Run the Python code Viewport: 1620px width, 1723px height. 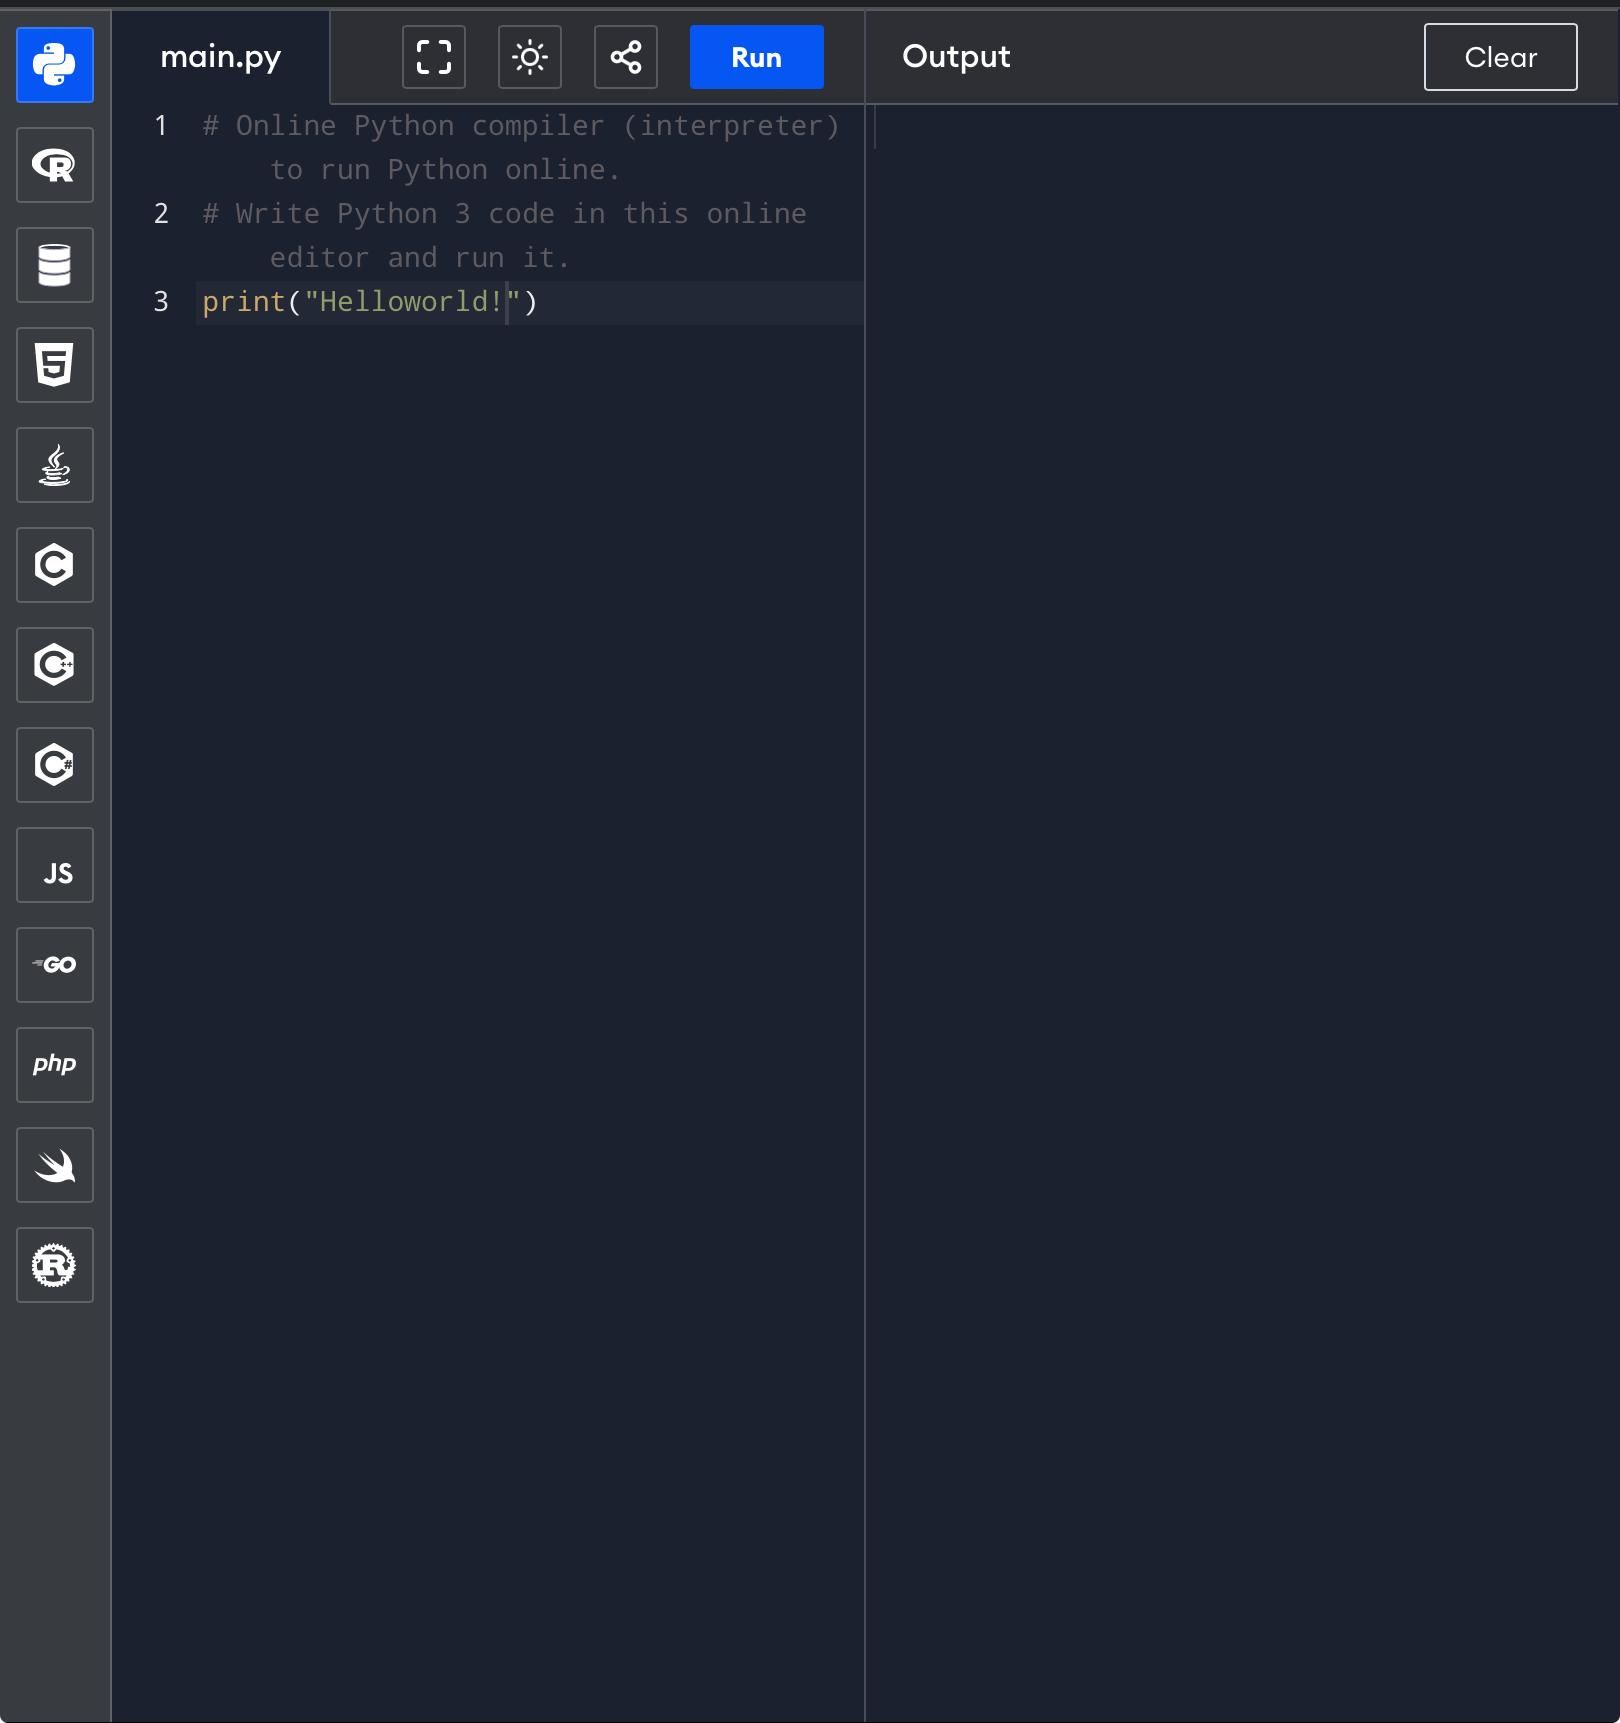755,57
